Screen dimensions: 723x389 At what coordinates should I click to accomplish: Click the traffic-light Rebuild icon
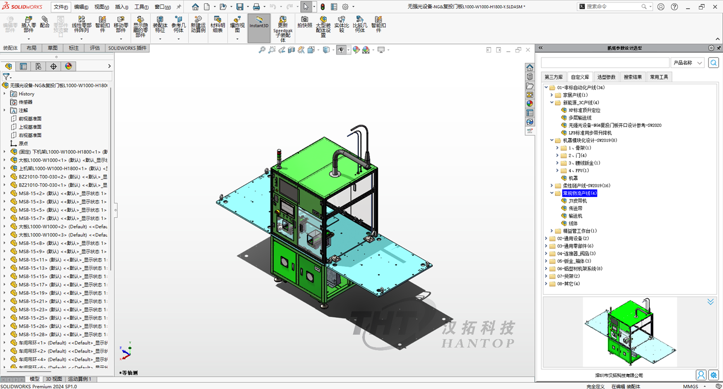click(x=322, y=6)
